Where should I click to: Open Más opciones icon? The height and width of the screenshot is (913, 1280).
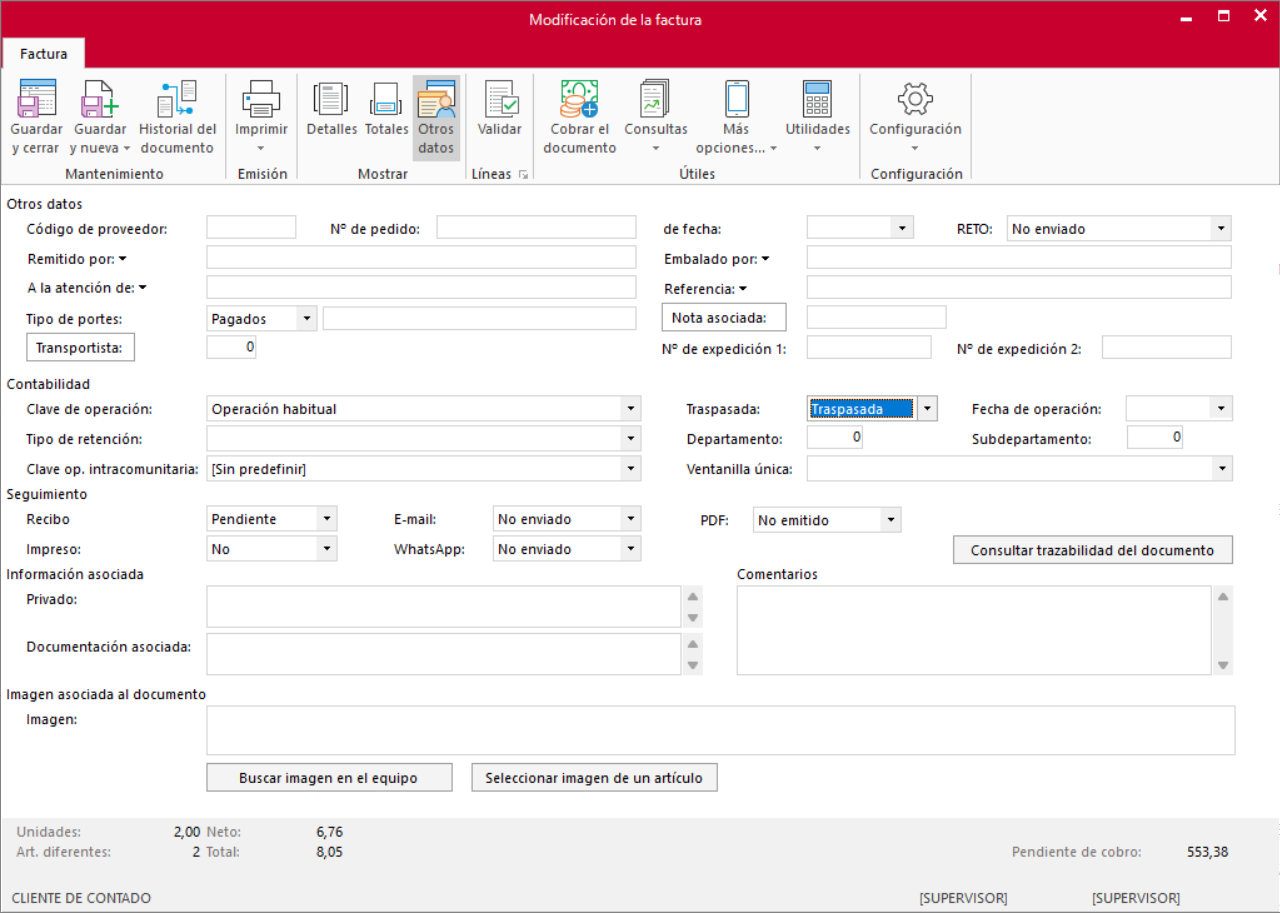pyautogui.click(x=737, y=98)
